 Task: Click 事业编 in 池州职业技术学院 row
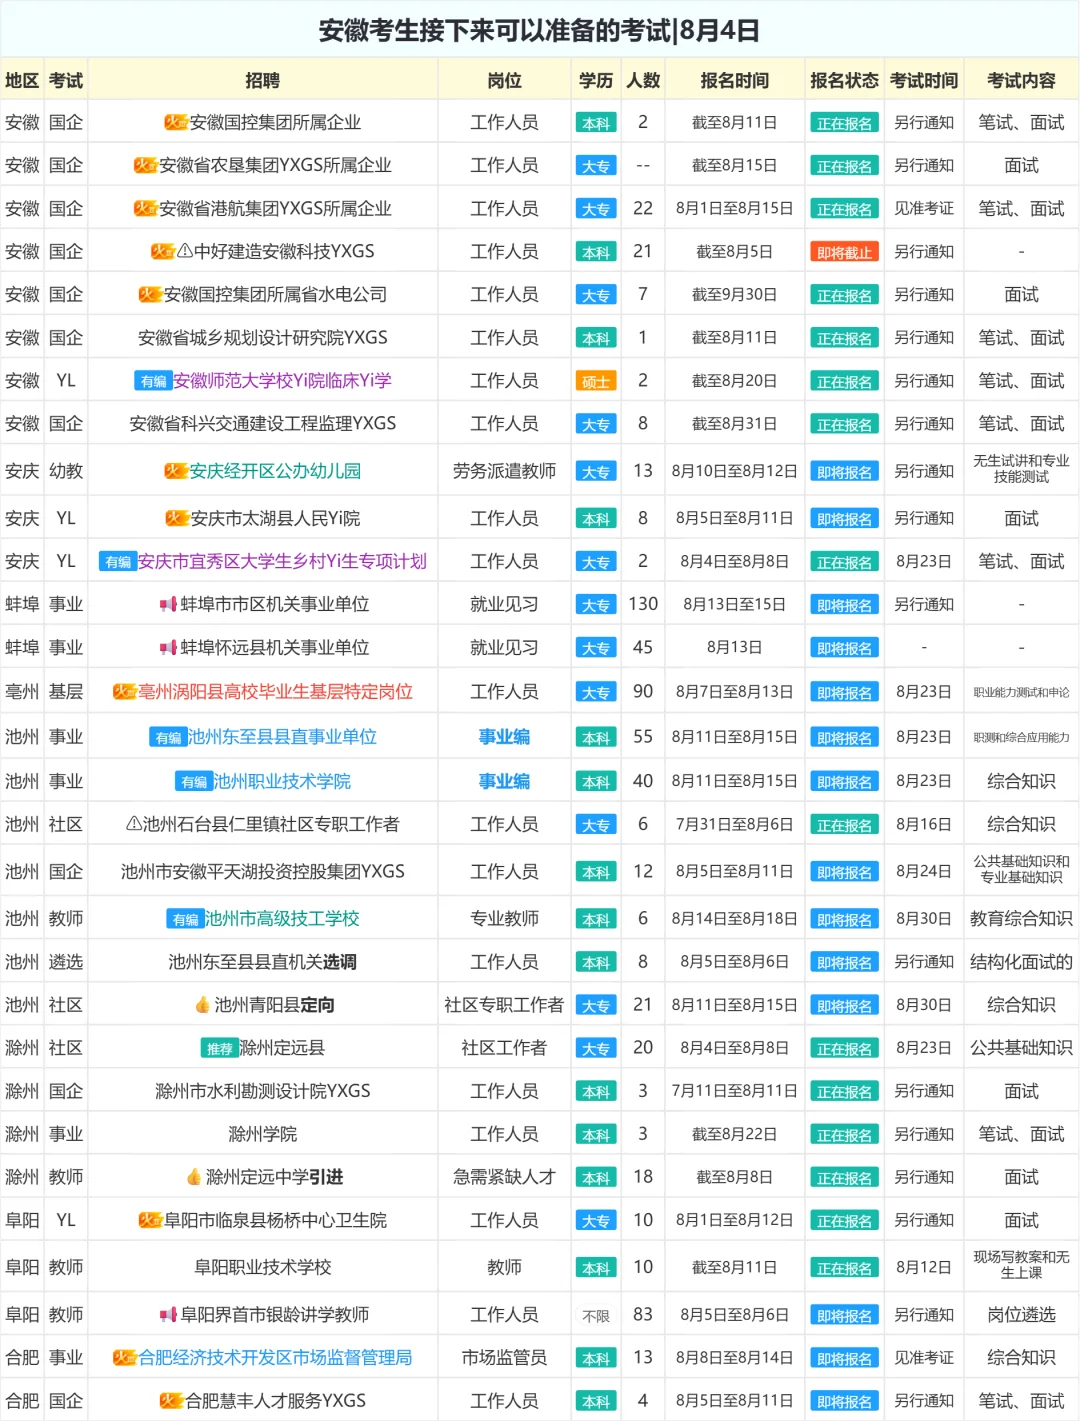click(504, 781)
